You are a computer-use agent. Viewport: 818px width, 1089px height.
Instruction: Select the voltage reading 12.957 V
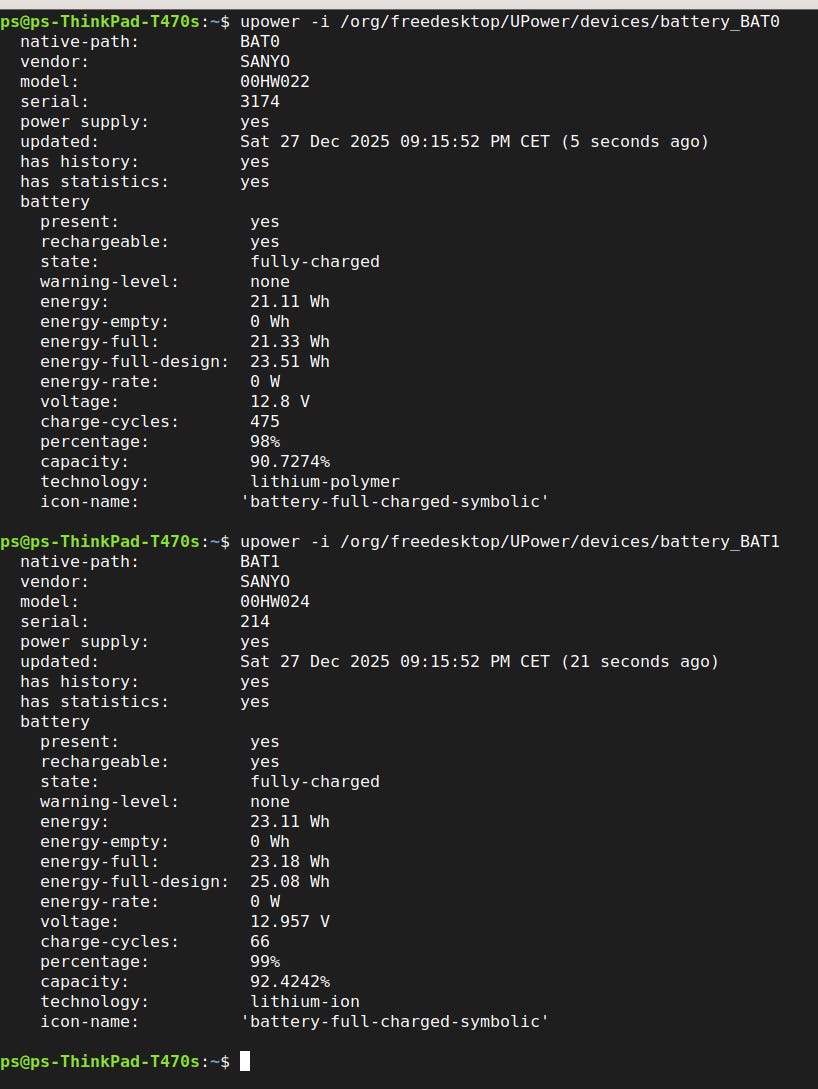pyautogui.click(x=289, y=921)
